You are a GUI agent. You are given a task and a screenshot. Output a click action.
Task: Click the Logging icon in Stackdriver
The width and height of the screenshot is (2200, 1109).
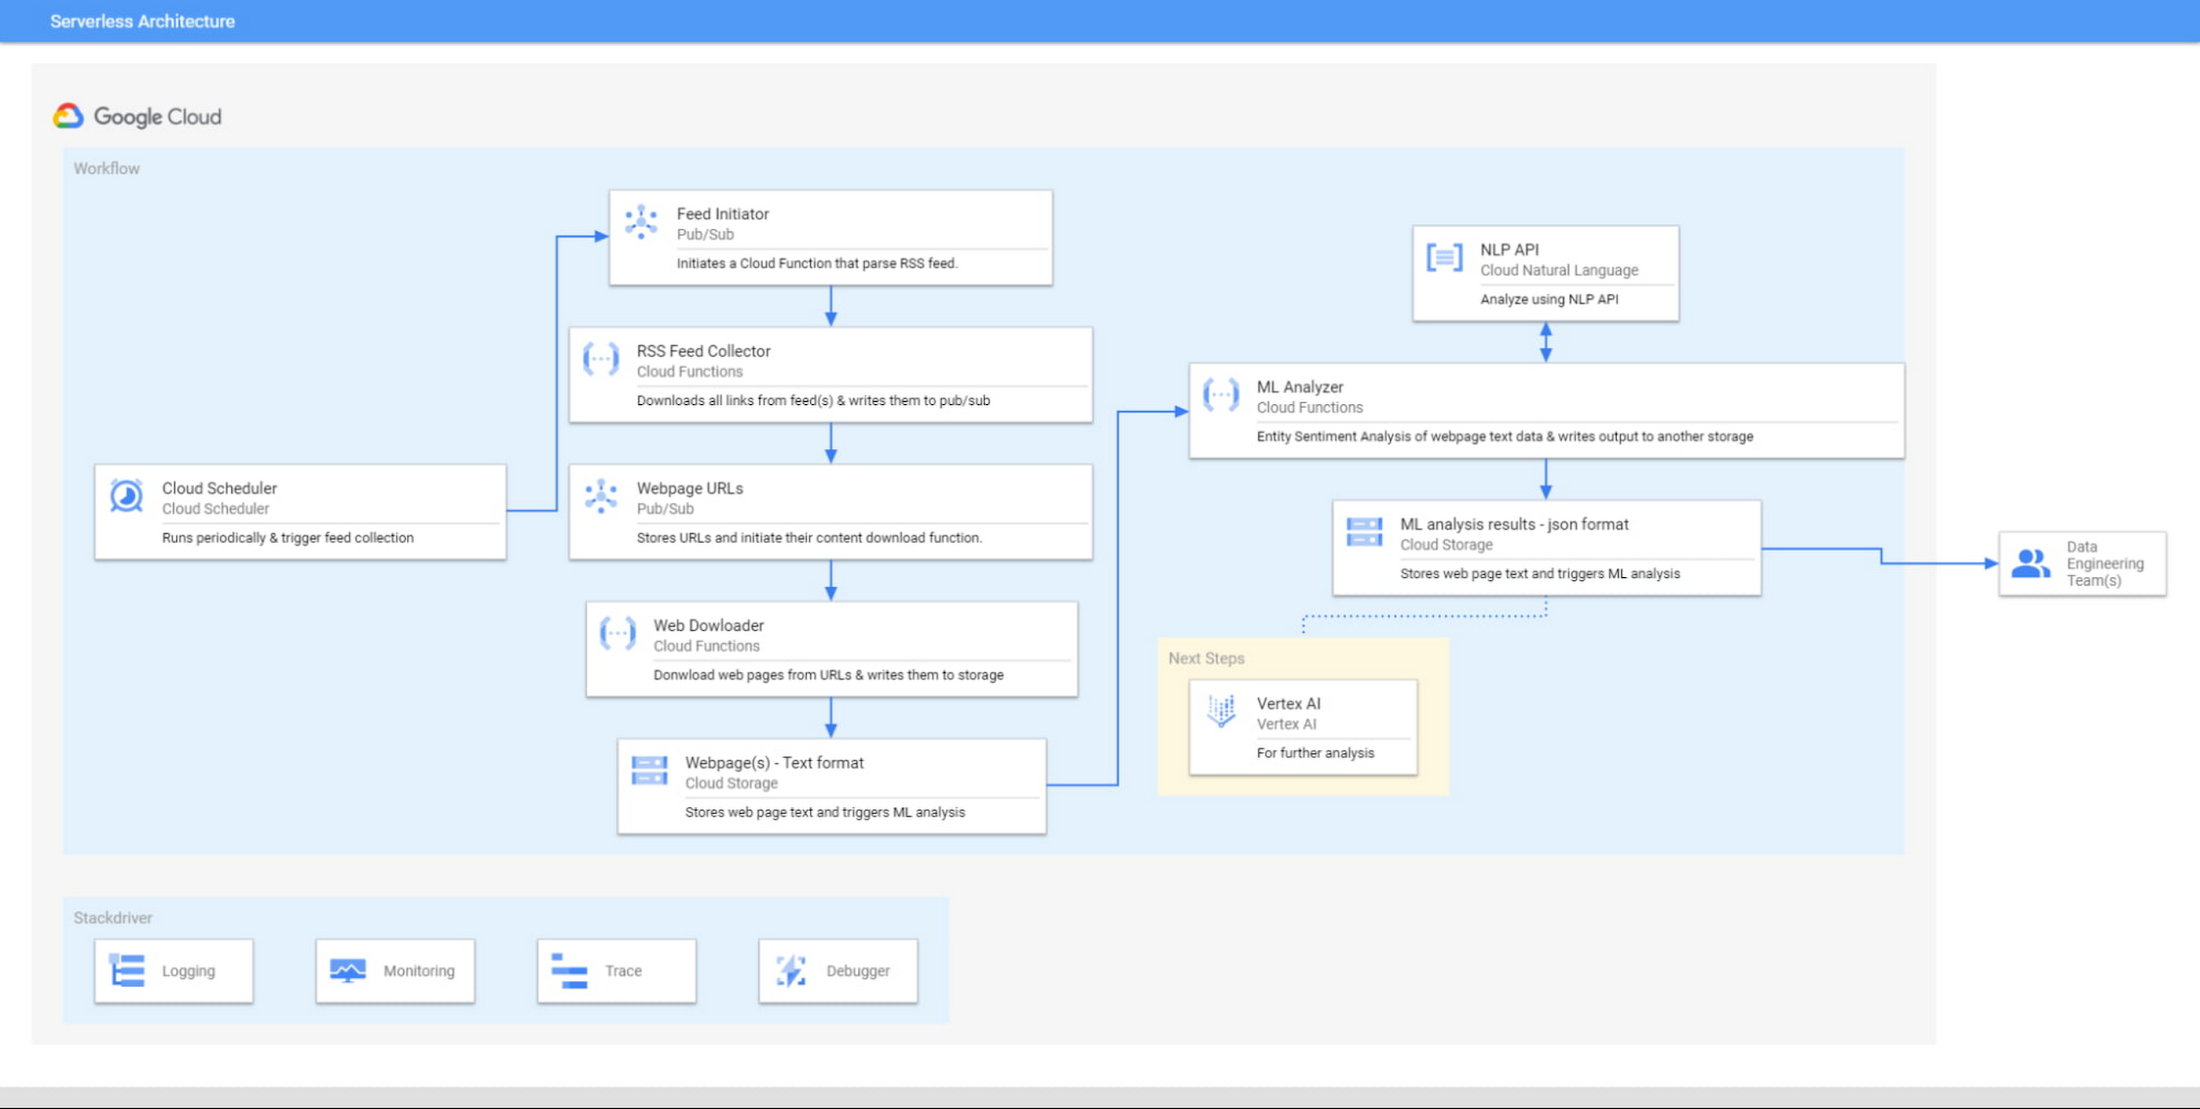[x=127, y=970]
